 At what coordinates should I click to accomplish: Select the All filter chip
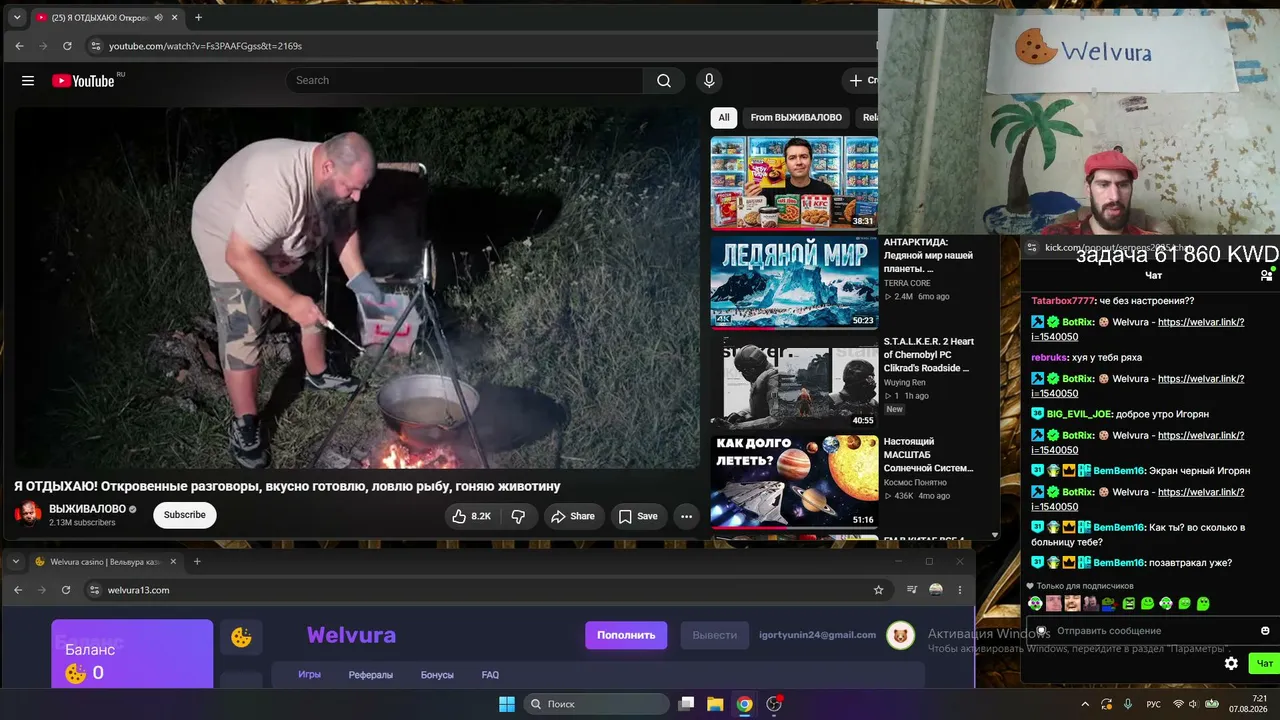(x=724, y=118)
